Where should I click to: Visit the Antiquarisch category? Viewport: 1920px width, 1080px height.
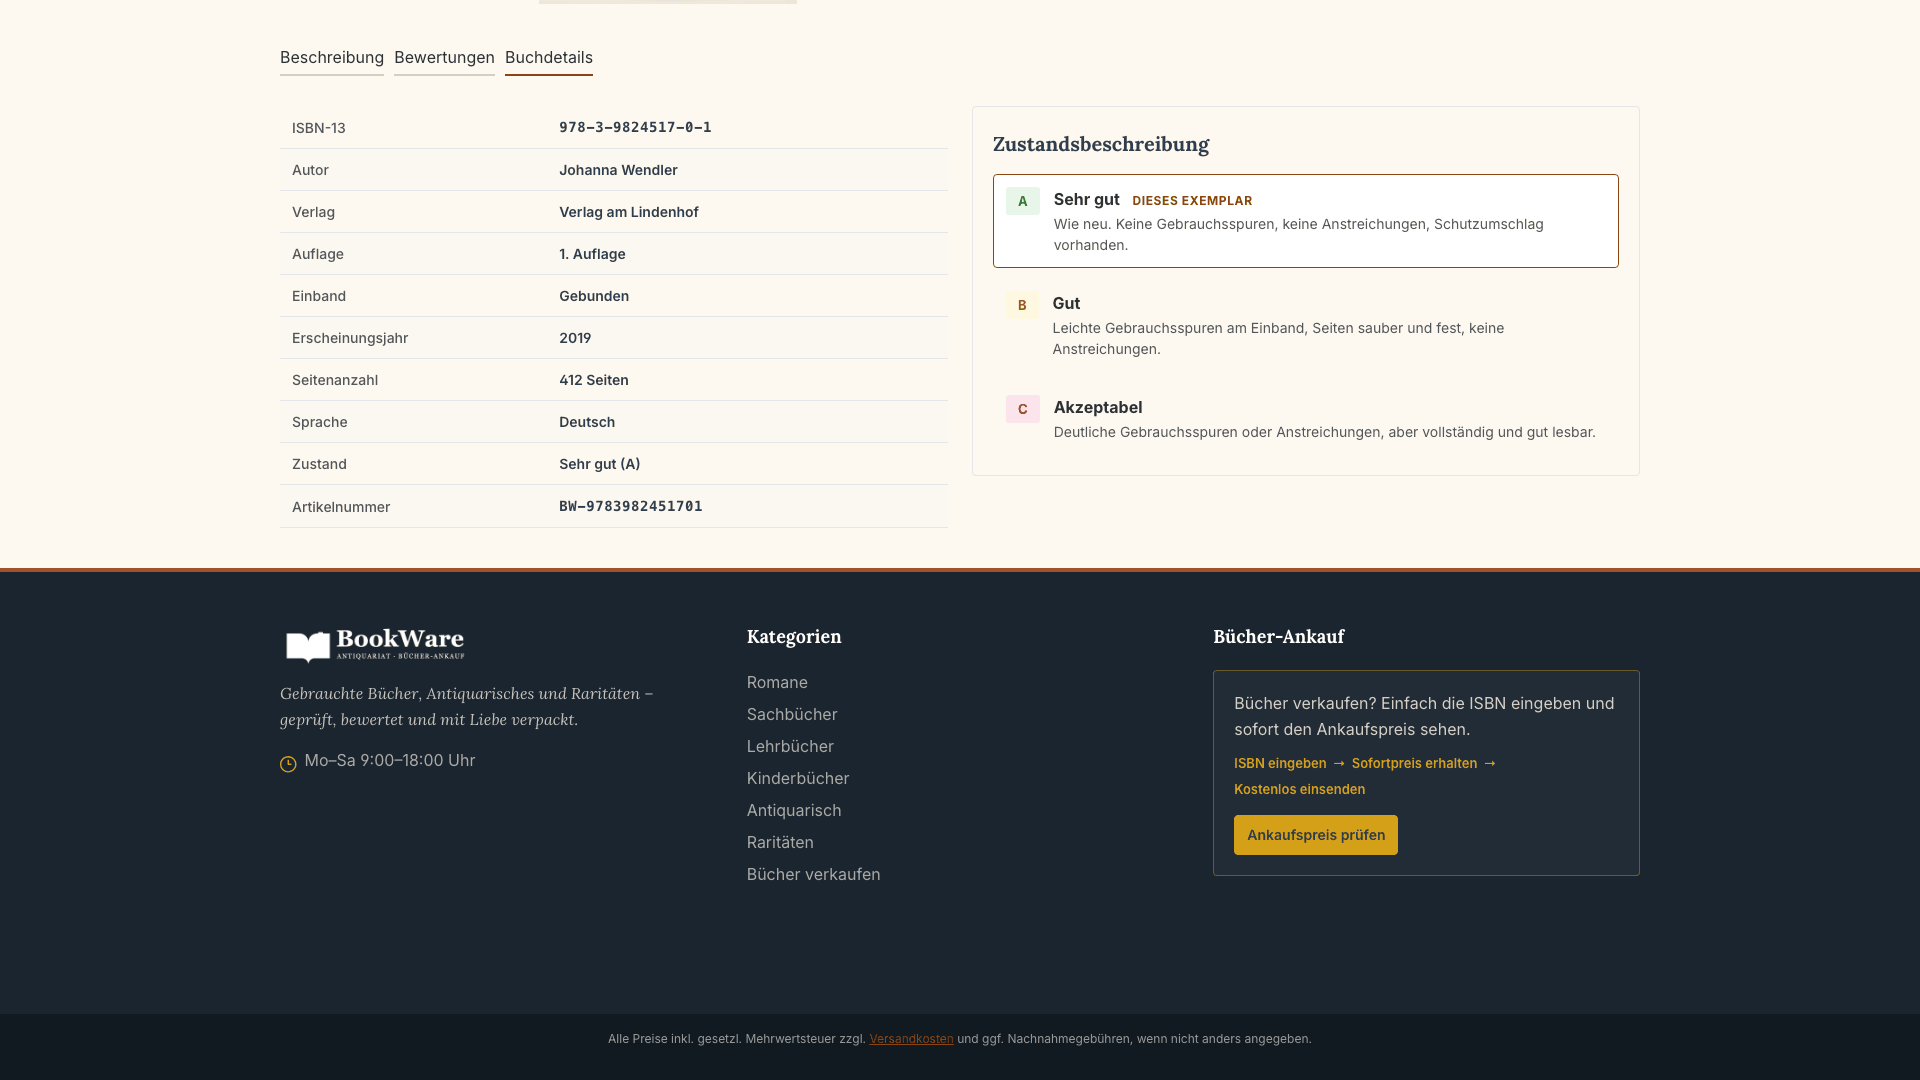click(794, 810)
